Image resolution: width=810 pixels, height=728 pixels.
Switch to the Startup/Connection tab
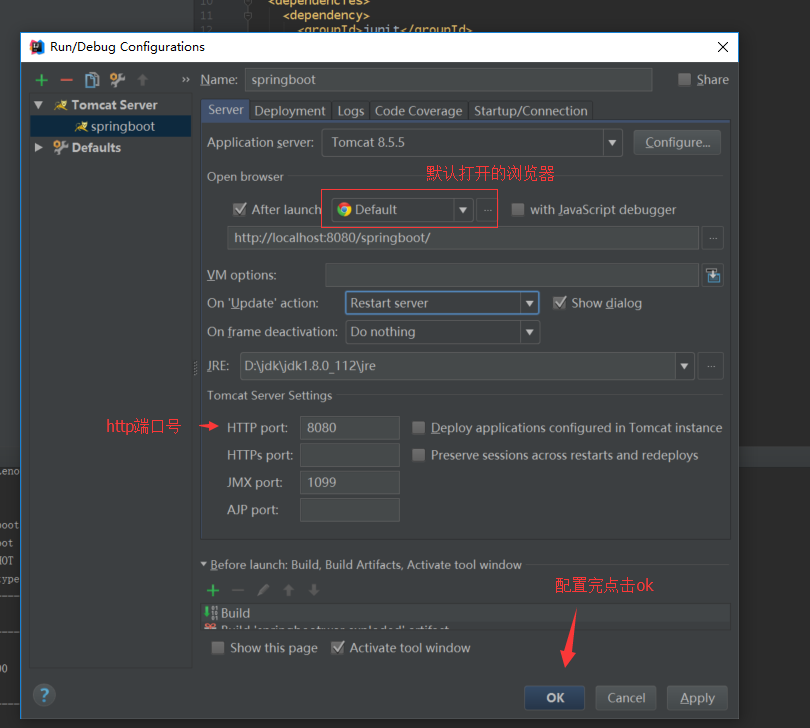531,111
